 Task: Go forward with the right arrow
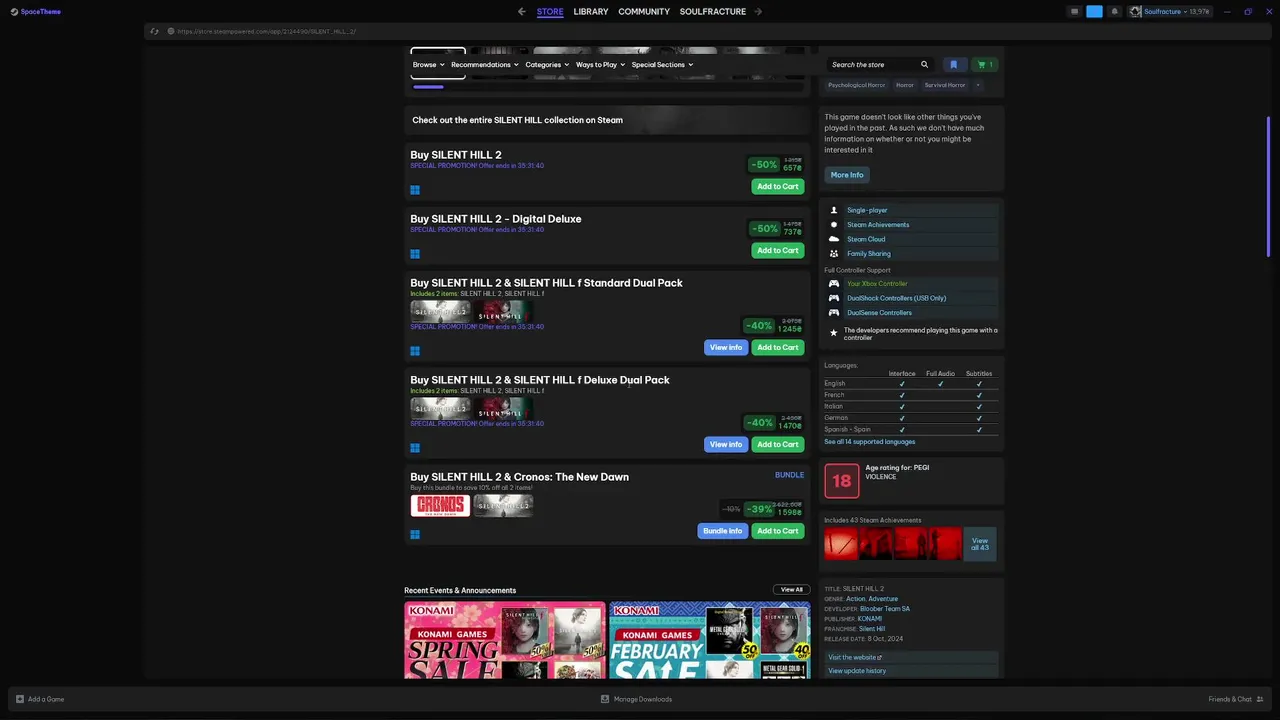coord(758,11)
